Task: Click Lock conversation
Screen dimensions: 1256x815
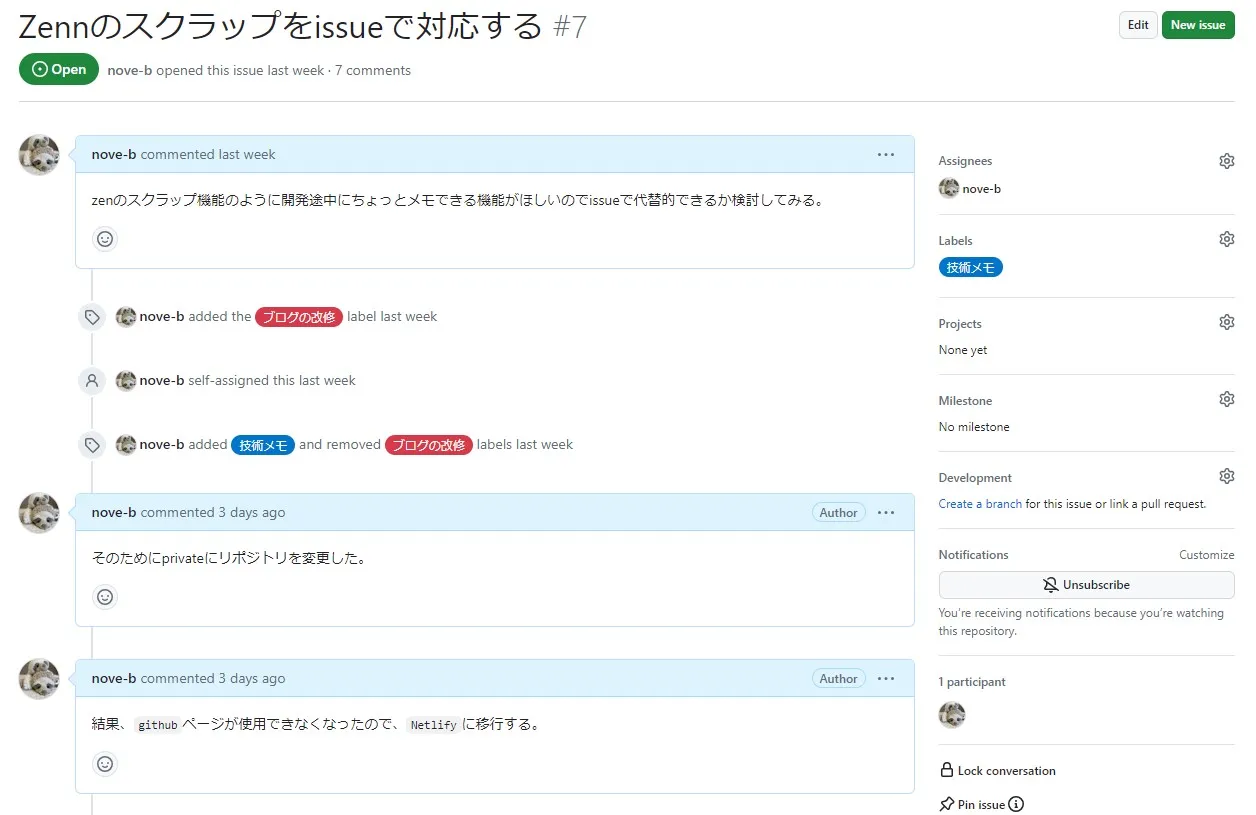Action: click(998, 770)
